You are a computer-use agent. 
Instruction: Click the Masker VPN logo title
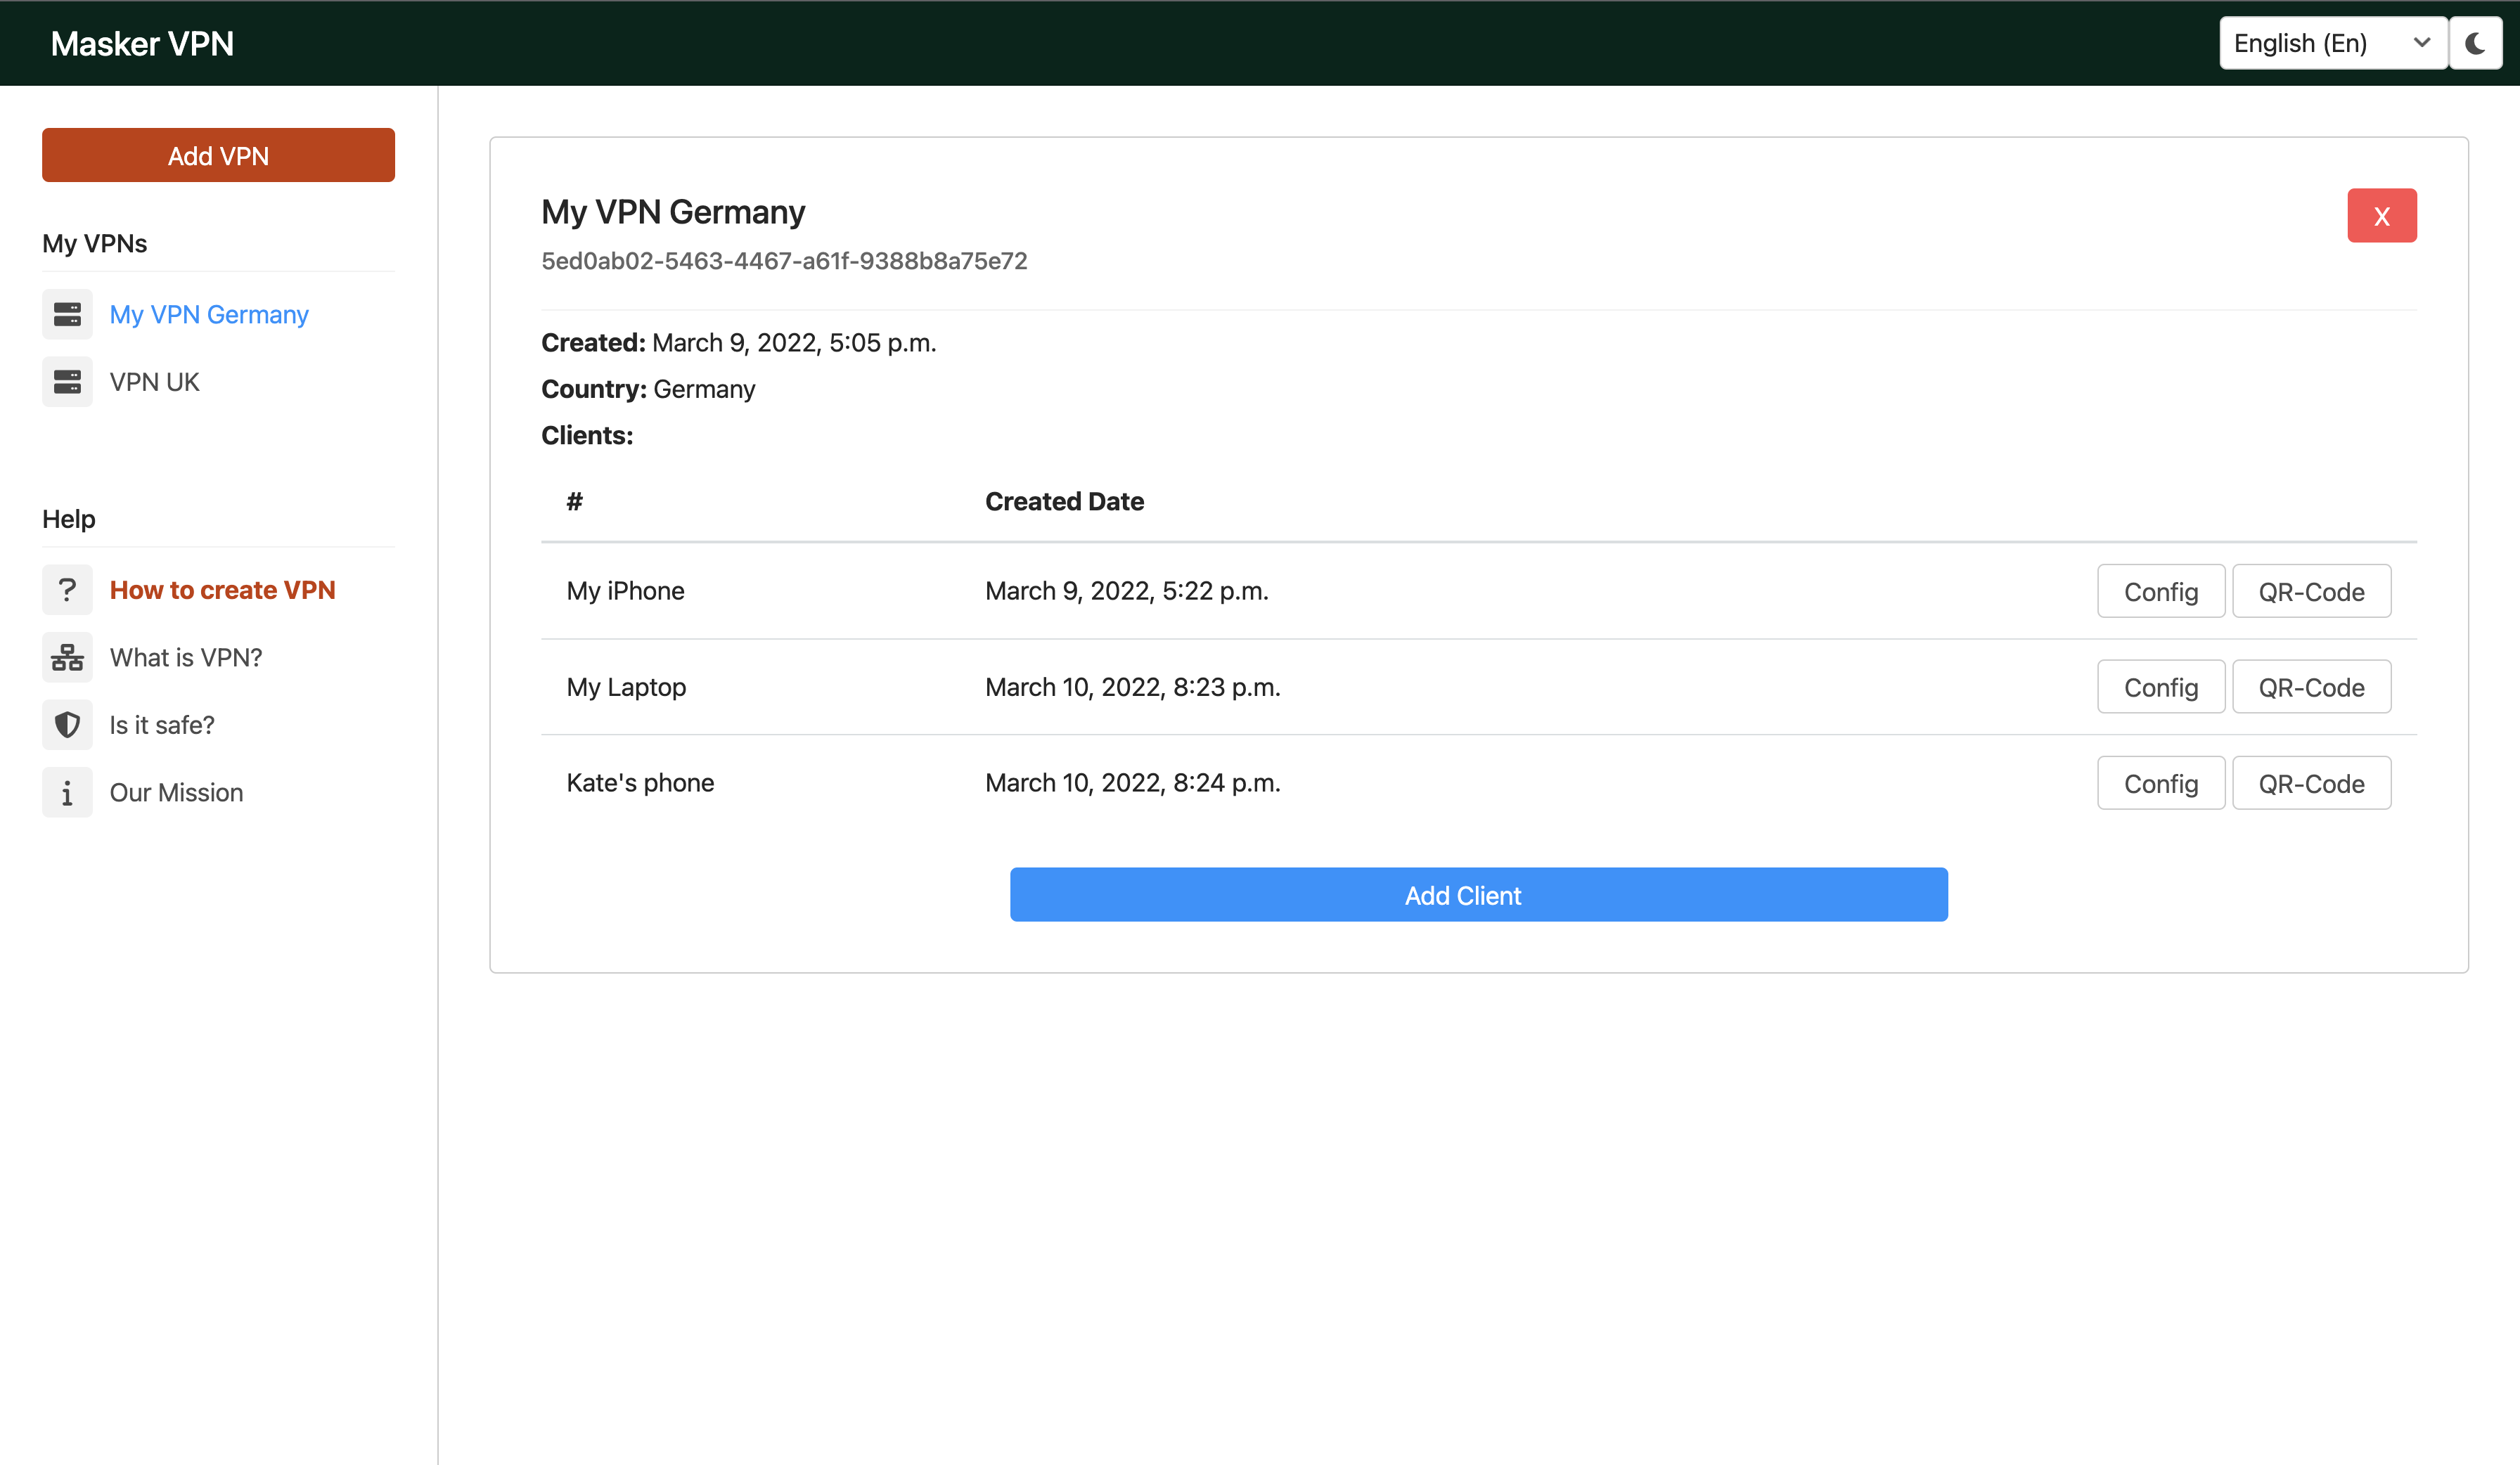tap(142, 43)
